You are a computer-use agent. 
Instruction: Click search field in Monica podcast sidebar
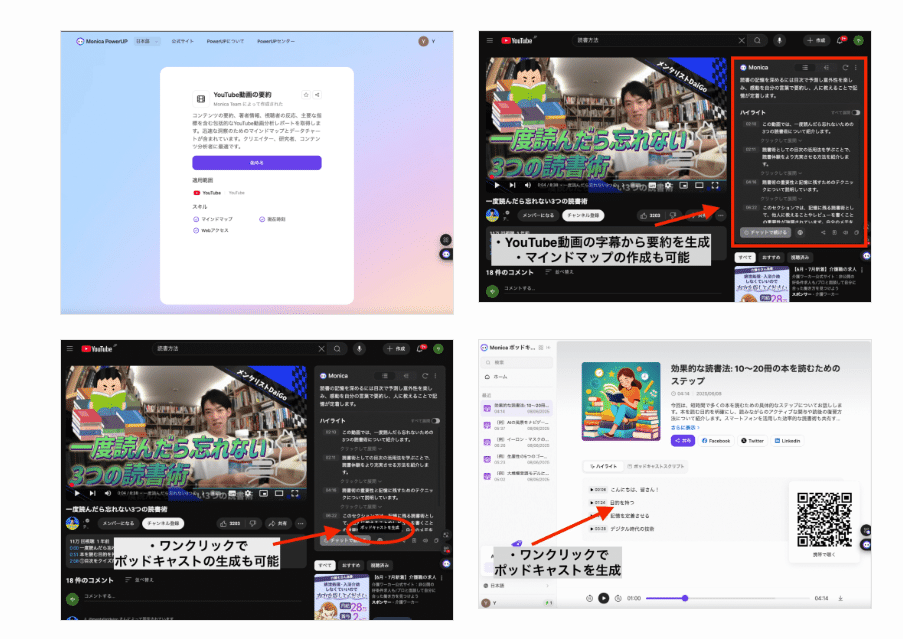(x=517, y=363)
